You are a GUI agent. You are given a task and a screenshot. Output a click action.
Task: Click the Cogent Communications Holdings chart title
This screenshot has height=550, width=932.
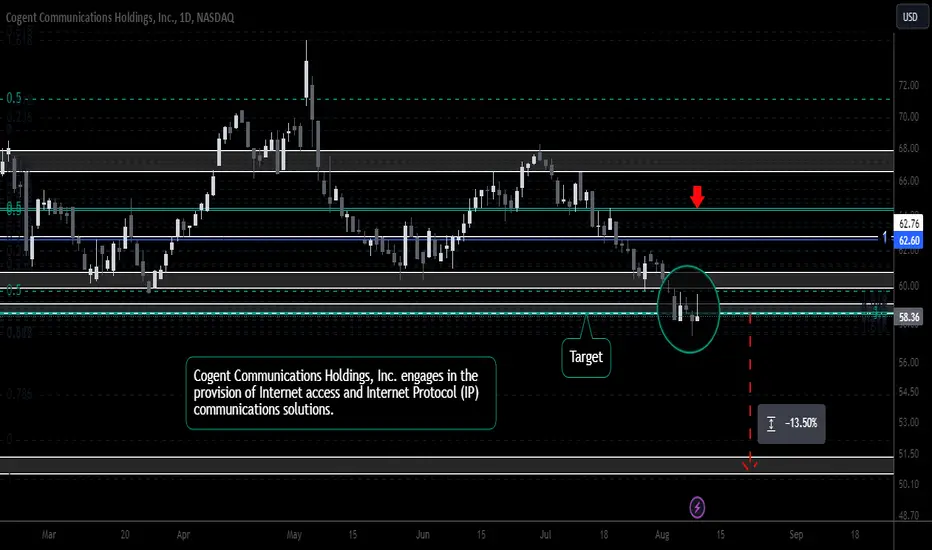[120, 17]
